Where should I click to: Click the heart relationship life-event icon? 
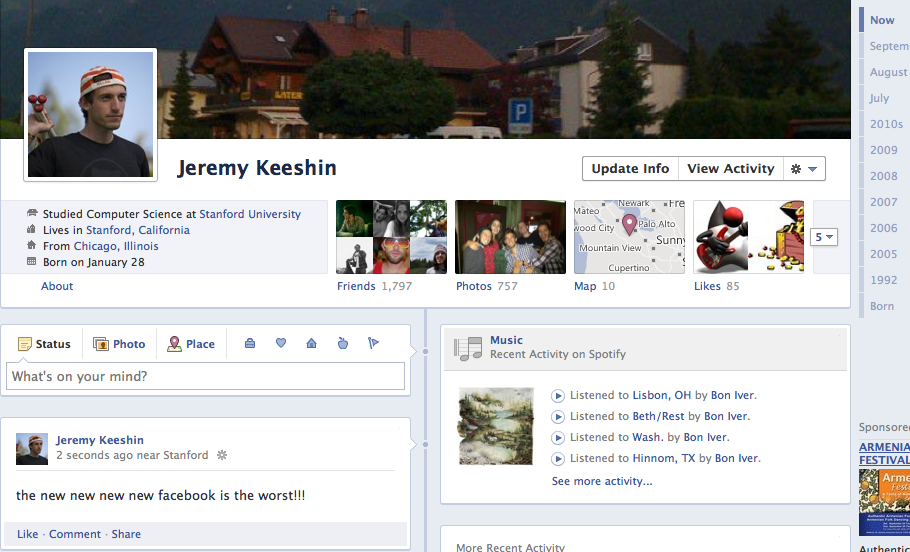point(281,344)
